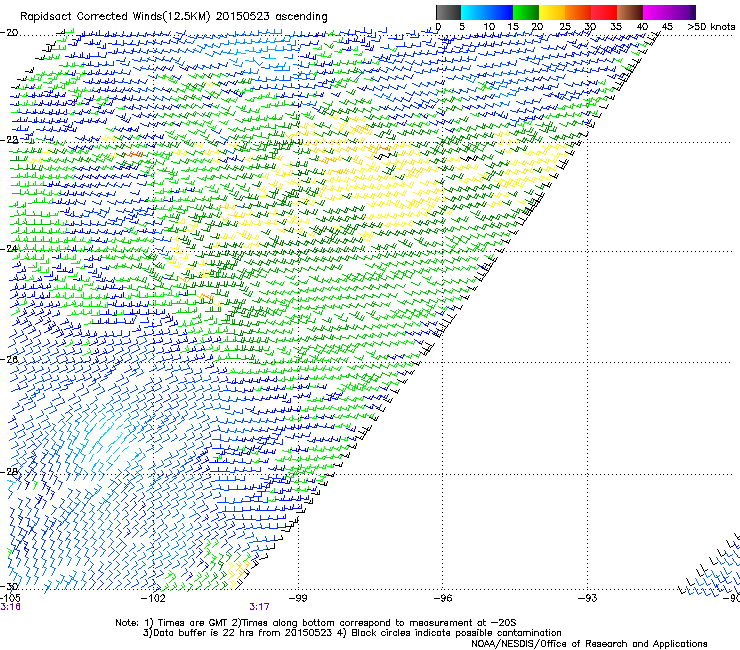Click the -102 longitude axis label

click(154, 598)
